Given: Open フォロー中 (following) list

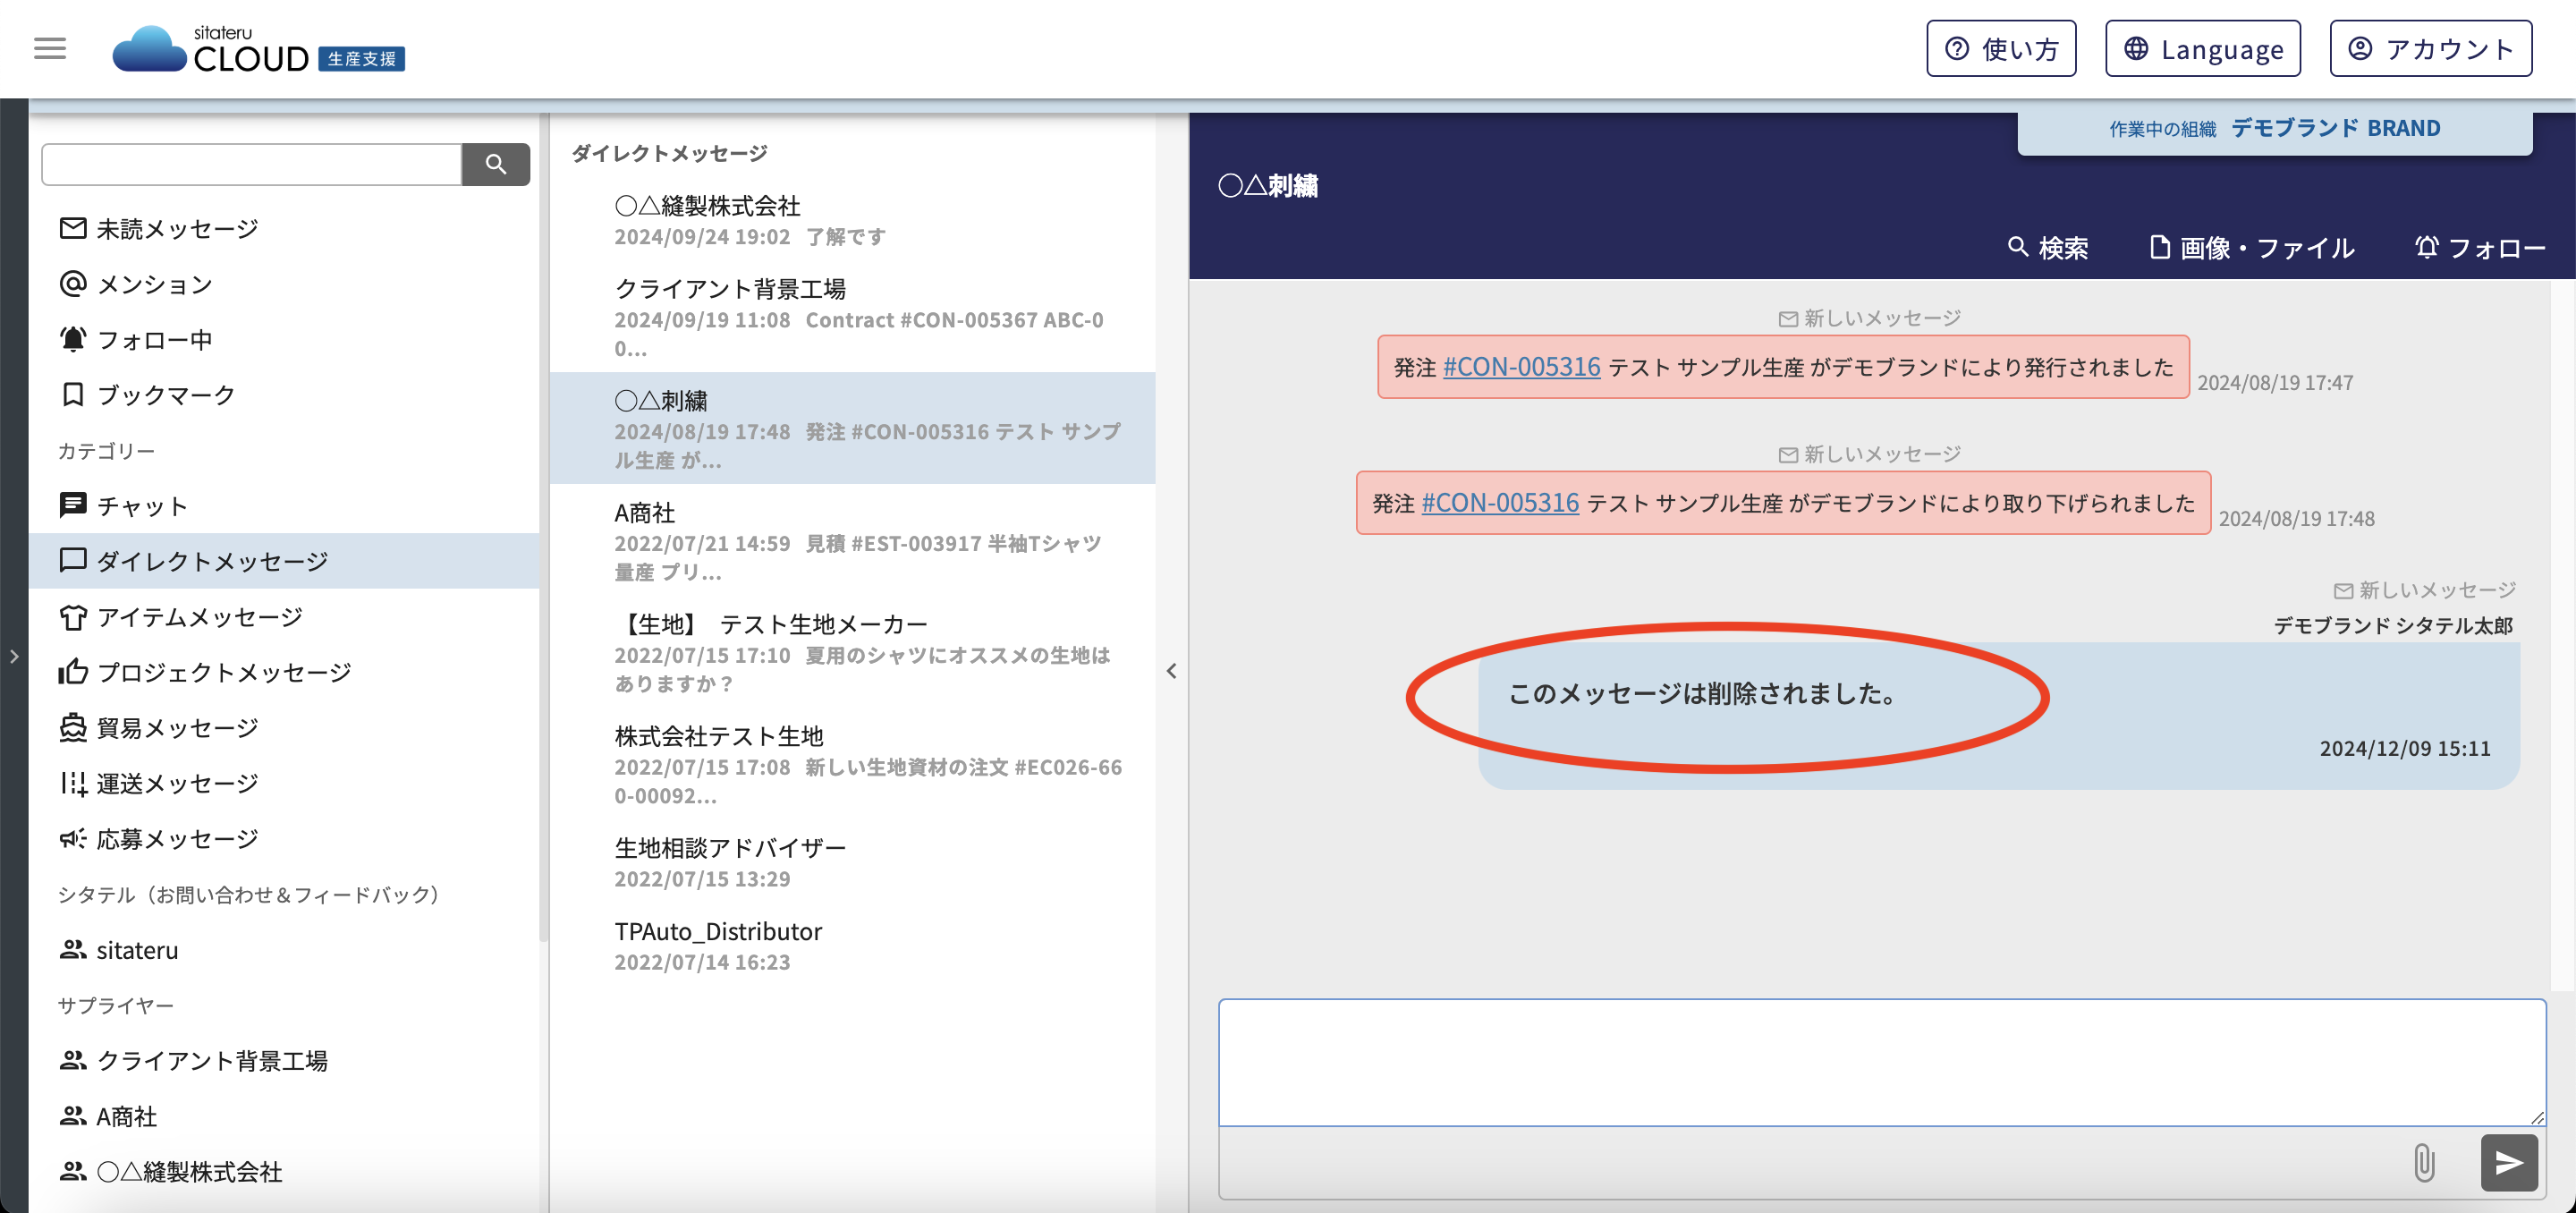Looking at the screenshot, I should pyautogui.click(x=283, y=340).
